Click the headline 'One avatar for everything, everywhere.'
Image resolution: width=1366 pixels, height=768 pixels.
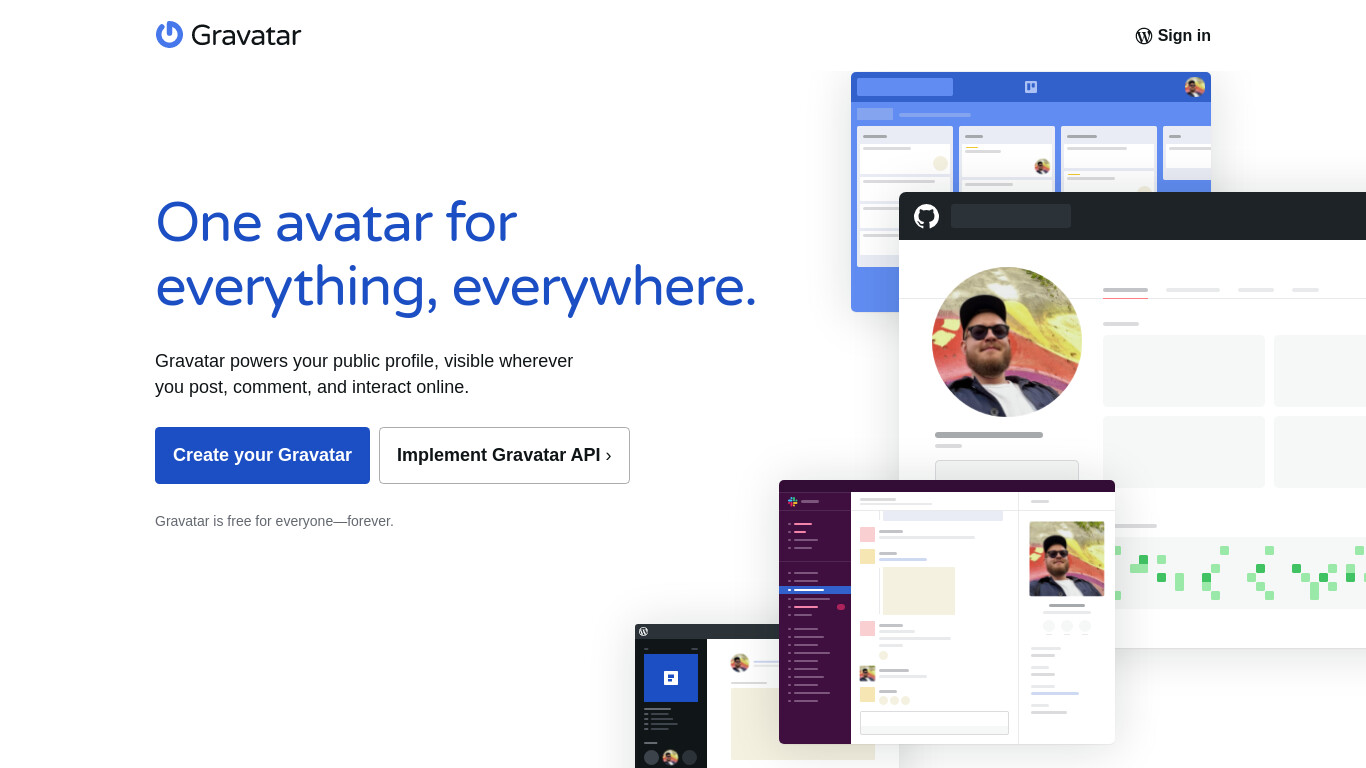456,255
